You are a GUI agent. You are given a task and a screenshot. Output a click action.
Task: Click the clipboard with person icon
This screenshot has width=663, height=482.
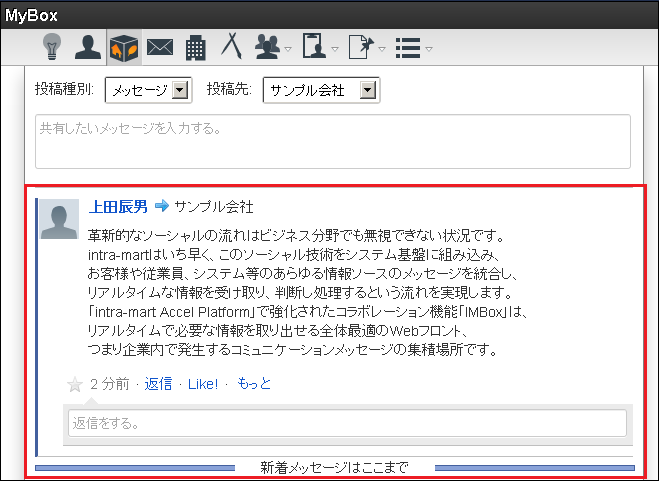(314, 46)
